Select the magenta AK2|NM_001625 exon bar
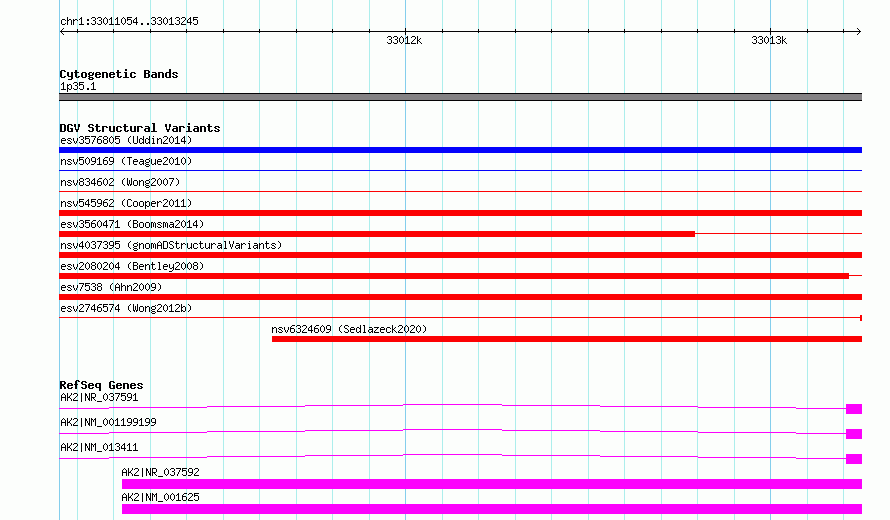 492,509
